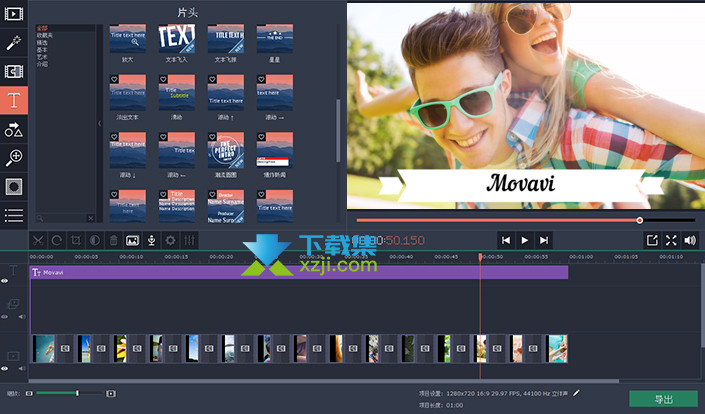705x414 pixels.
Task: Click the Record audio microphone icon
Action: pyautogui.click(x=152, y=240)
